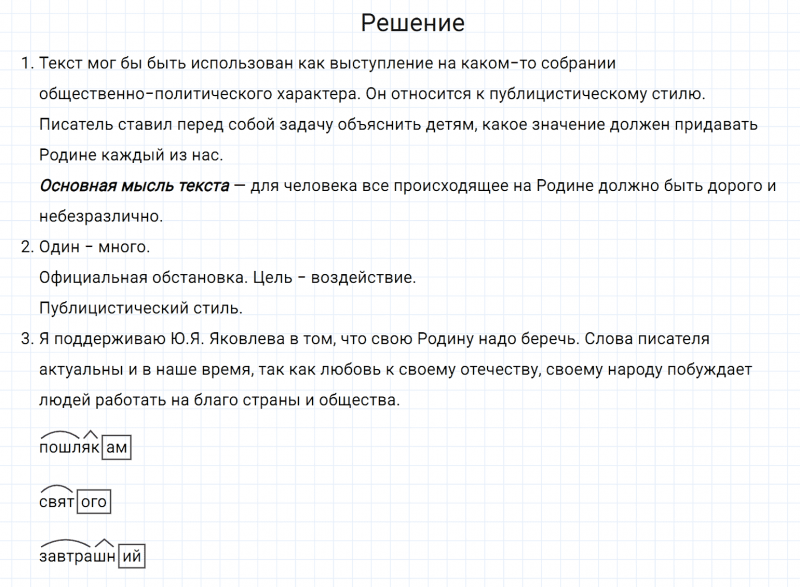Select the boxed ending "ий"

point(131,557)
